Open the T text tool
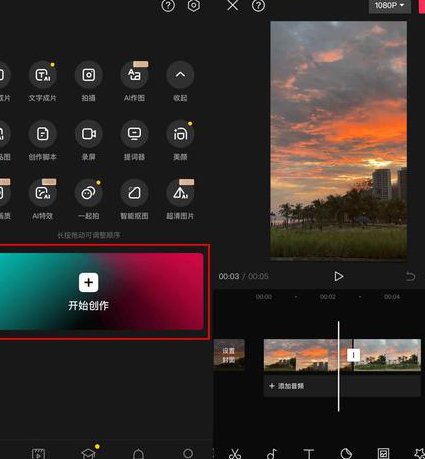The width and height of the screenshot is (425, 459). point(309,454)
